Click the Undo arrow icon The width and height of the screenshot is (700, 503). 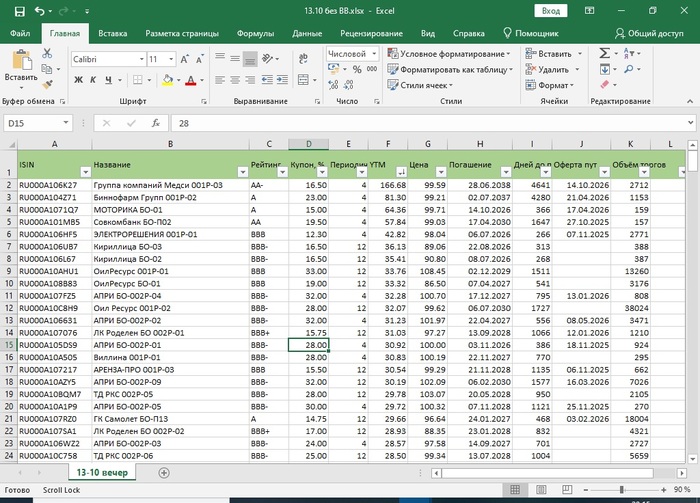tap(39, 11)
